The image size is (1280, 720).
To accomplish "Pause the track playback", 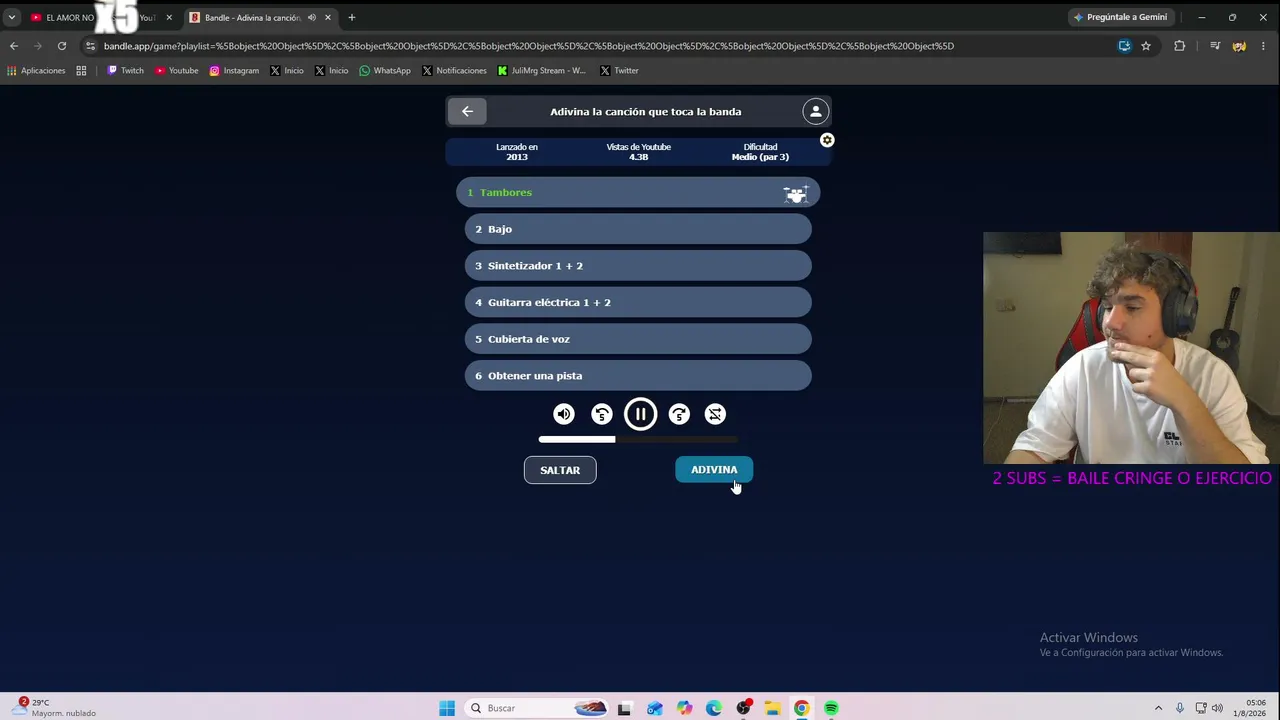I will (641, 414).
